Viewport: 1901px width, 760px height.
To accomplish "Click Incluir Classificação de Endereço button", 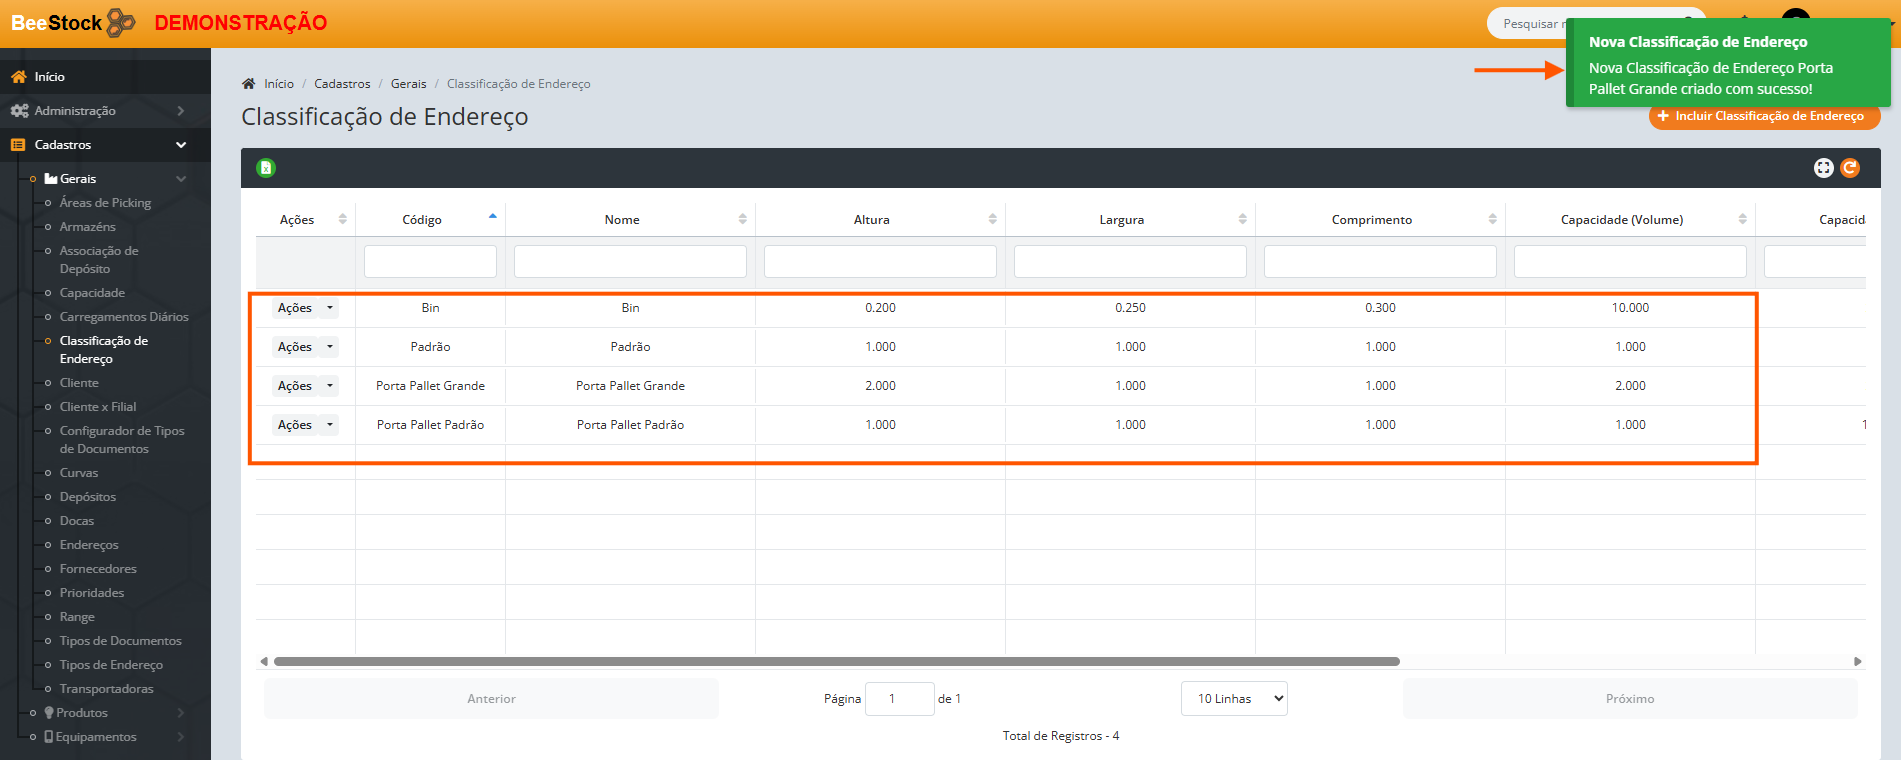I will coord(1764,117).
